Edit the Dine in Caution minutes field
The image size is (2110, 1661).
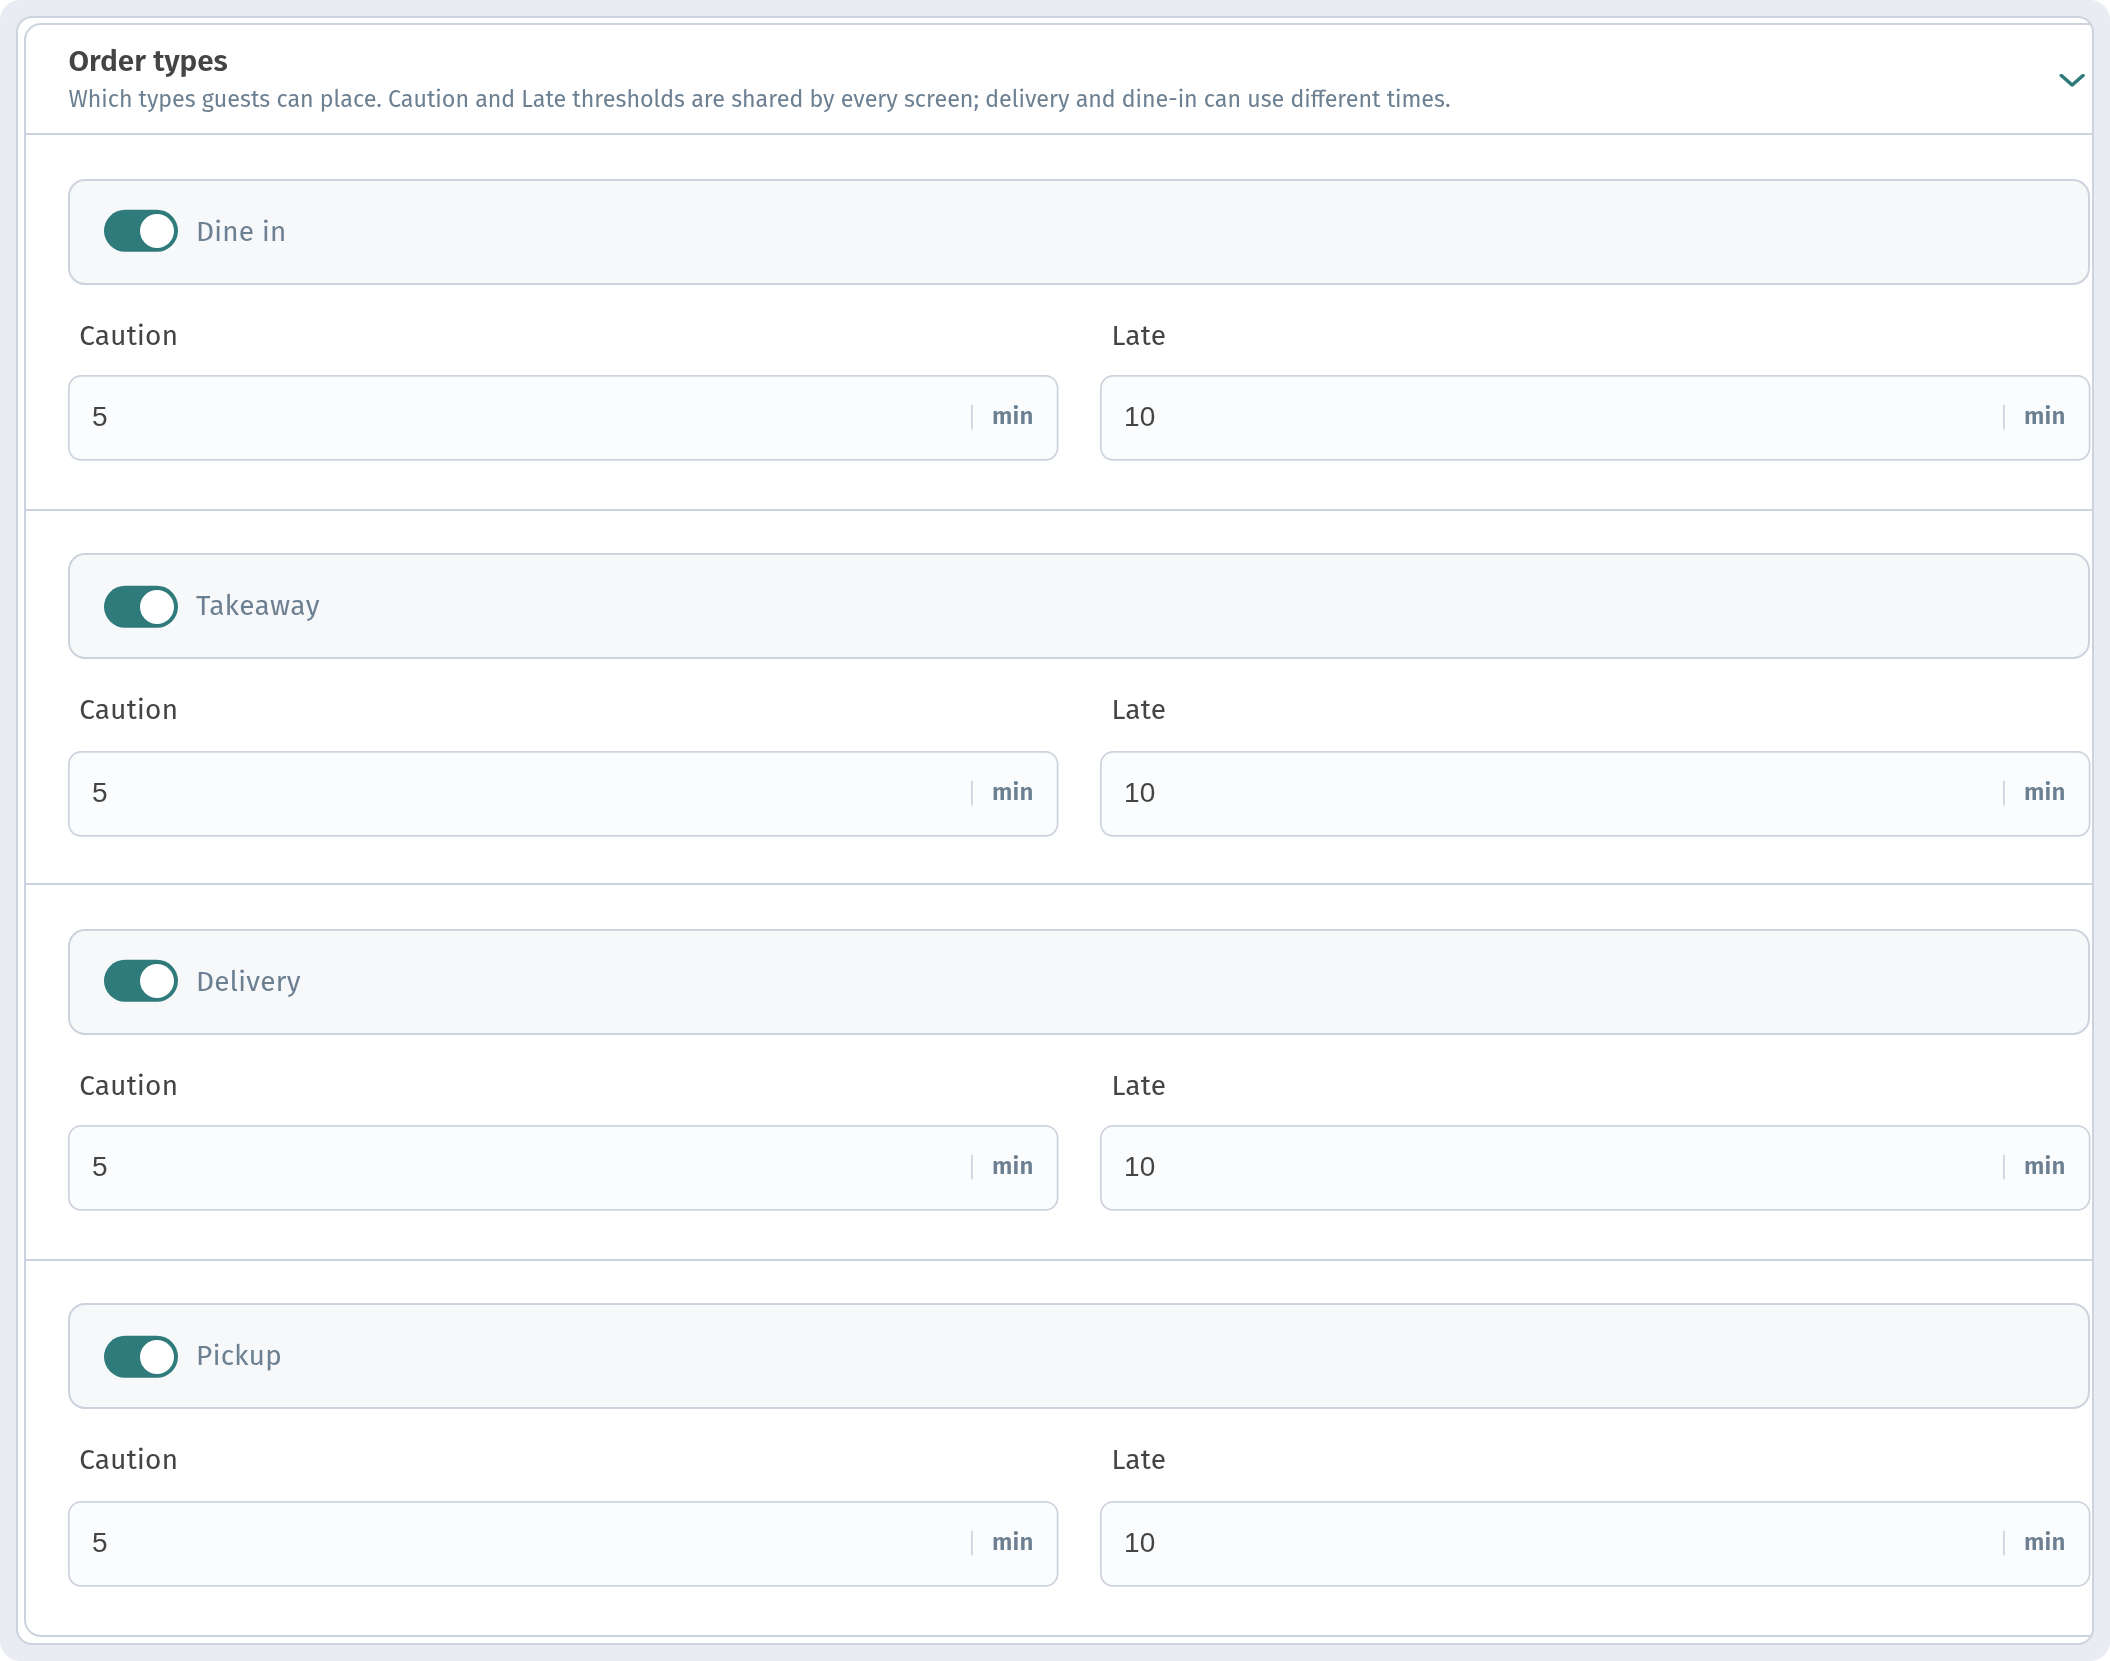tap(563, 417)
